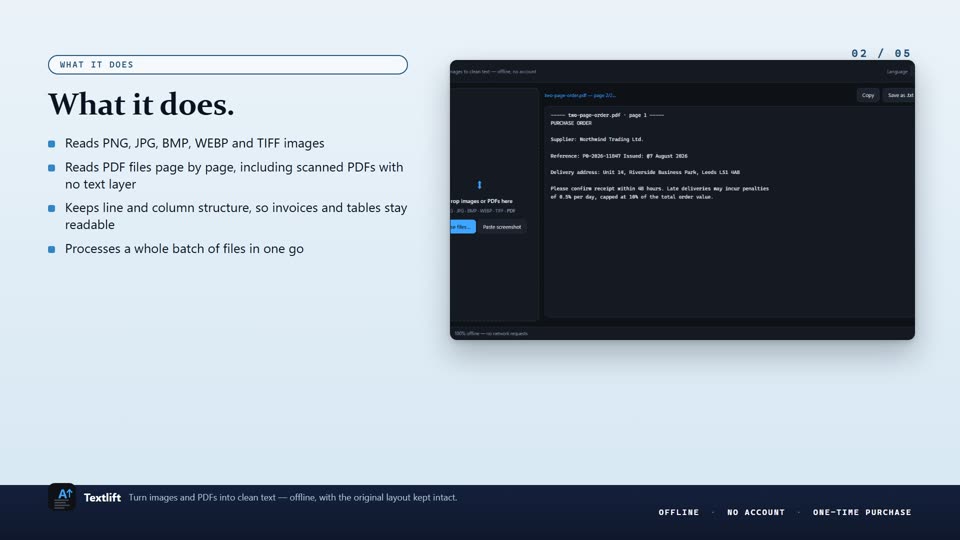
Task: Click the Textlift app logo icon
Action: click(62, 497)
